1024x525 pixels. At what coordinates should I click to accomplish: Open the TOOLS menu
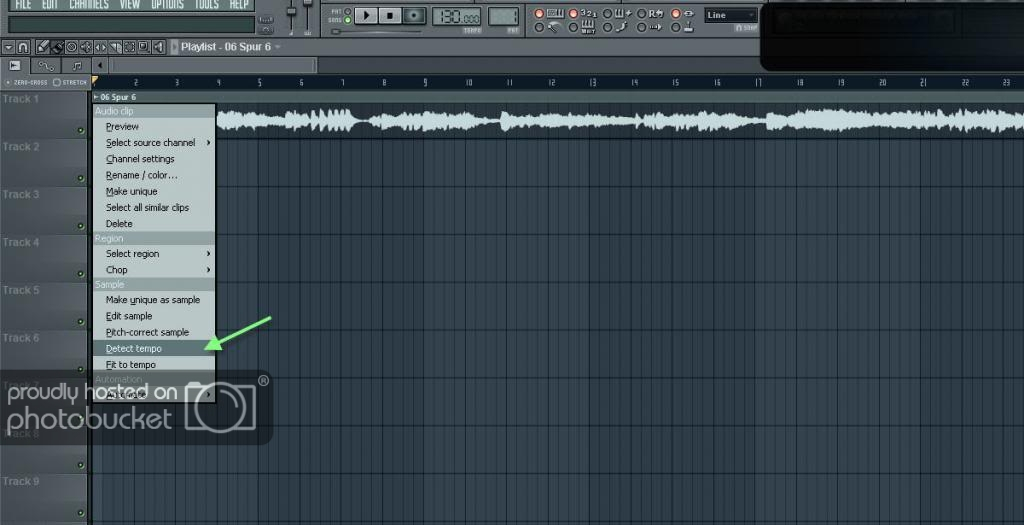pyautogui.click(x=207, y=5)
